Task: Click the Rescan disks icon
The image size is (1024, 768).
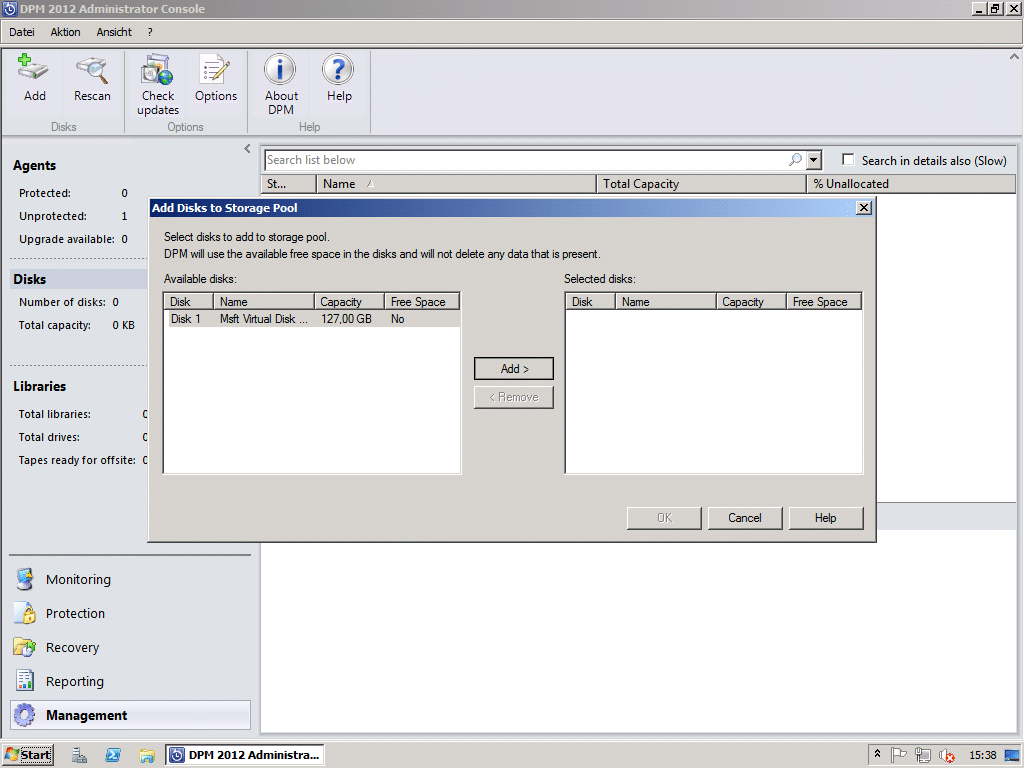Action: tap(92, 78)
